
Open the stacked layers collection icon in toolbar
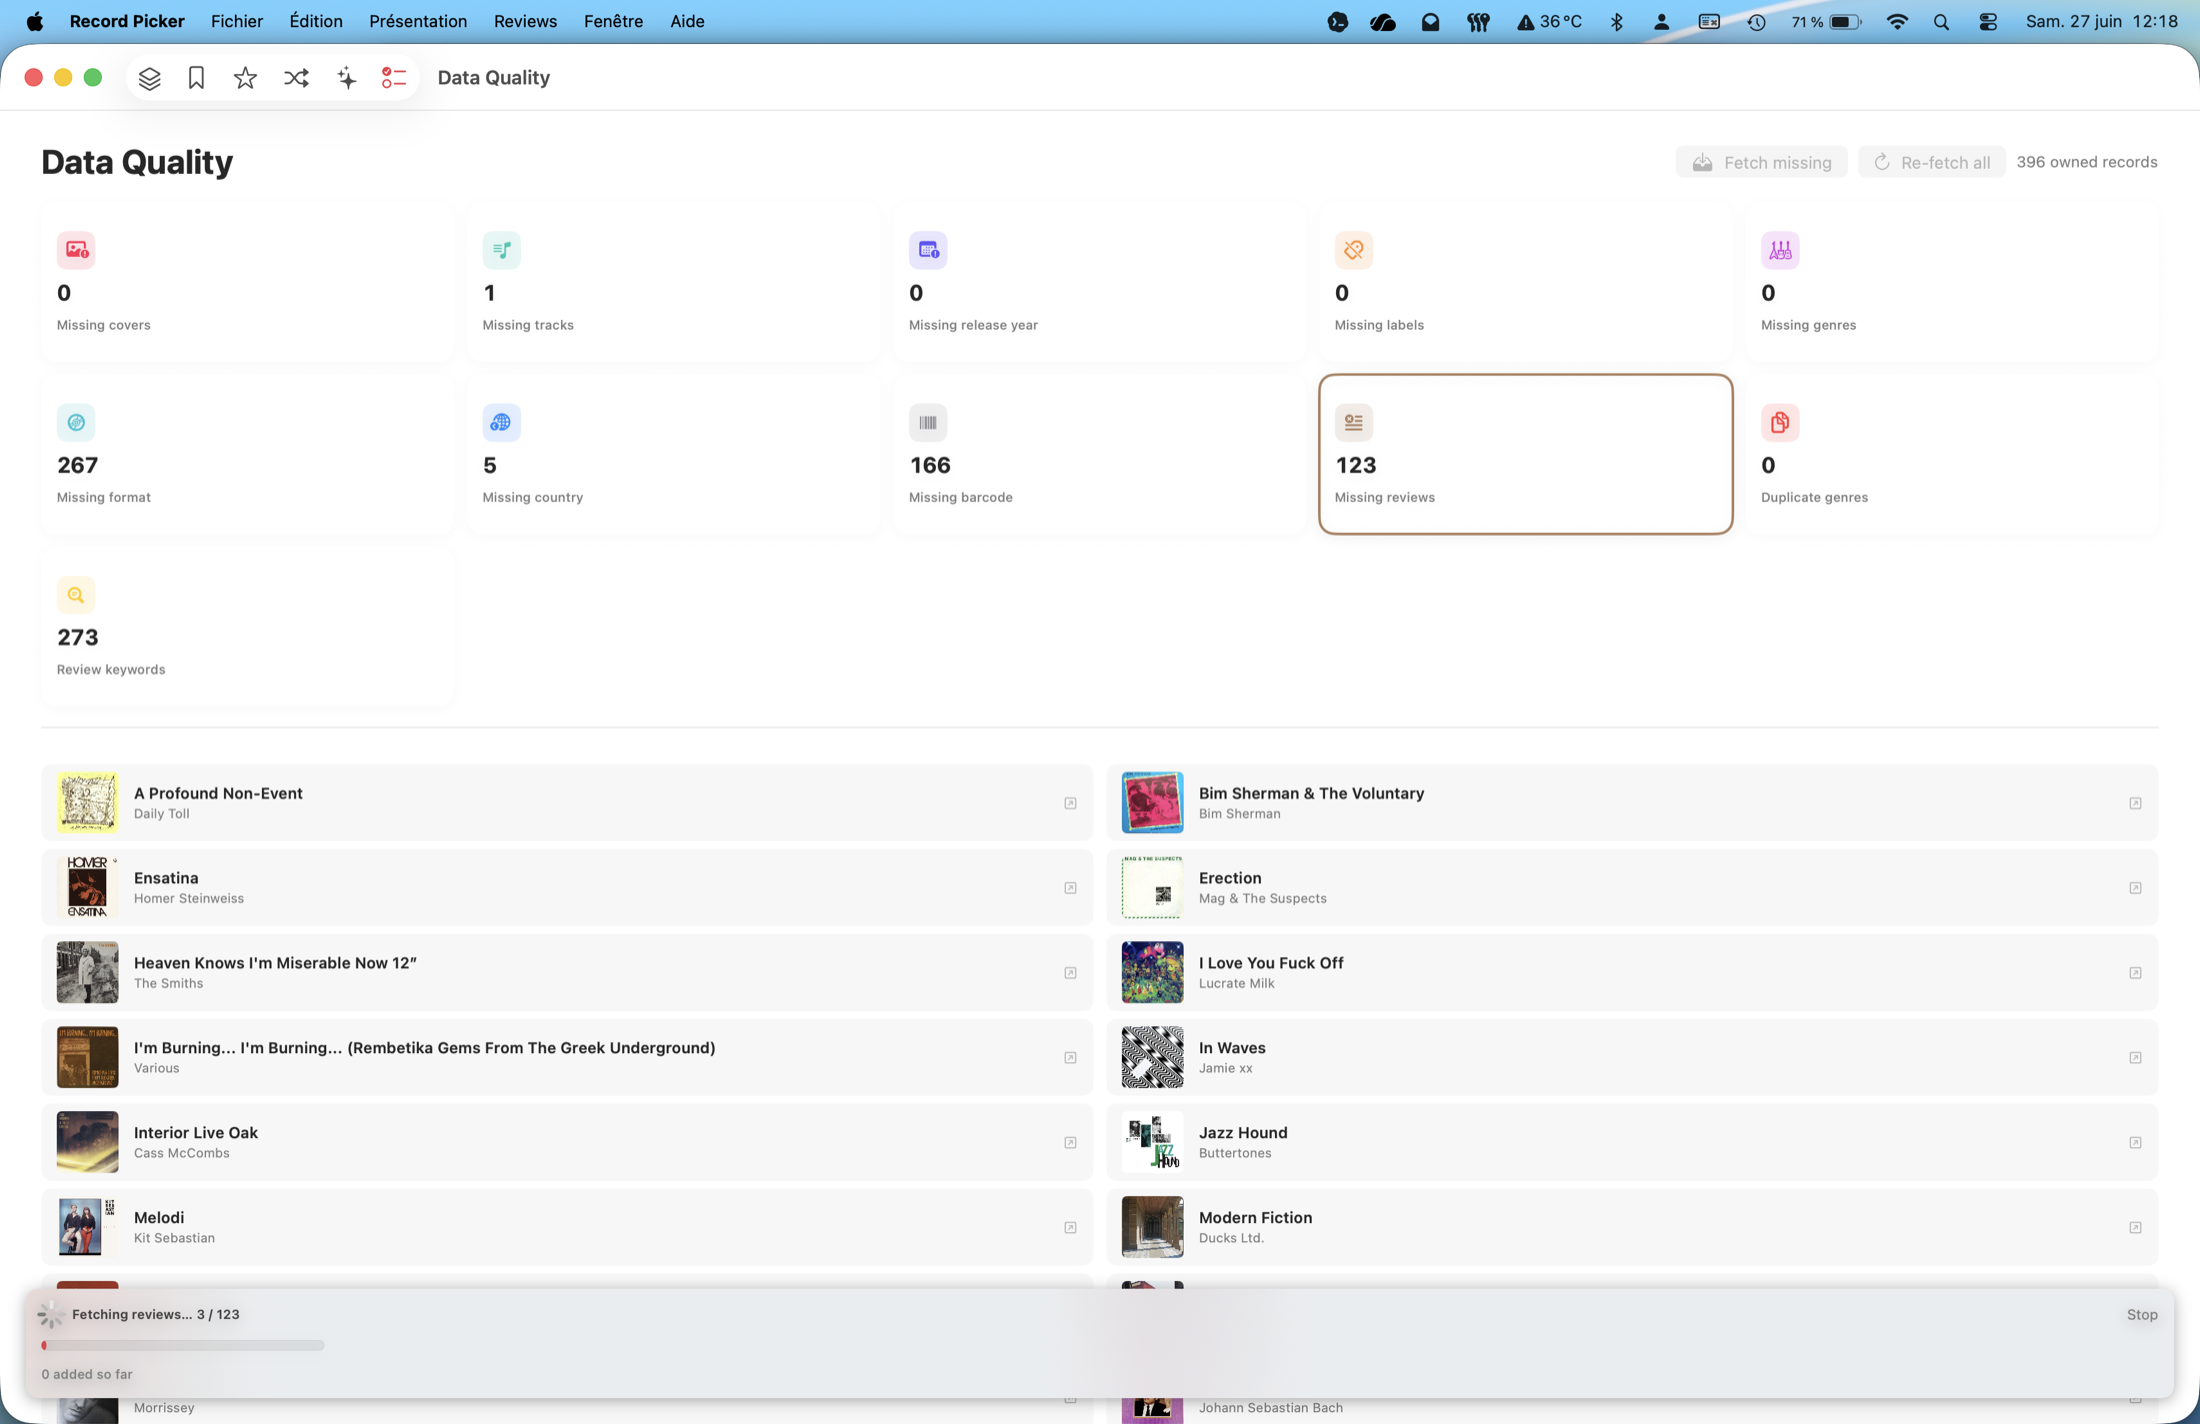149,78
